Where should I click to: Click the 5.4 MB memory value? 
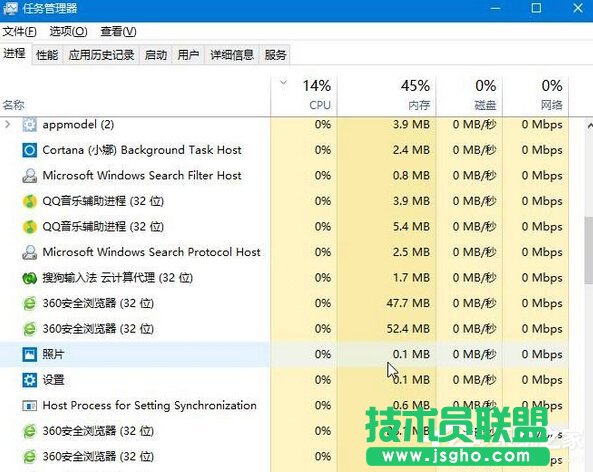pyautogui.click(x=411, y=227)
